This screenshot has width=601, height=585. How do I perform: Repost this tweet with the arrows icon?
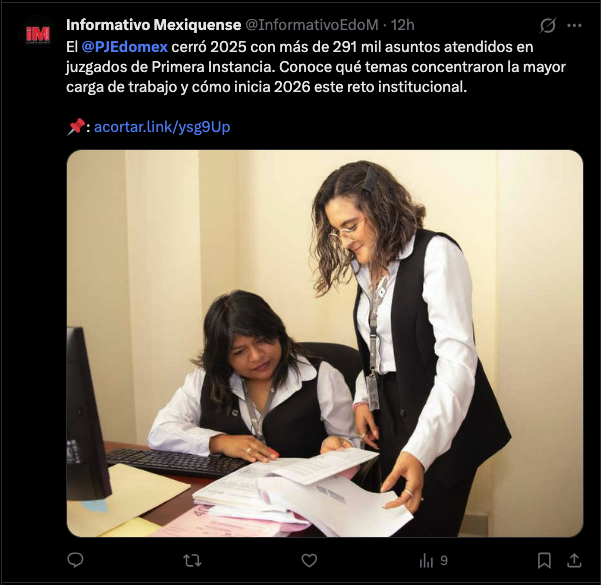[192, 561]
